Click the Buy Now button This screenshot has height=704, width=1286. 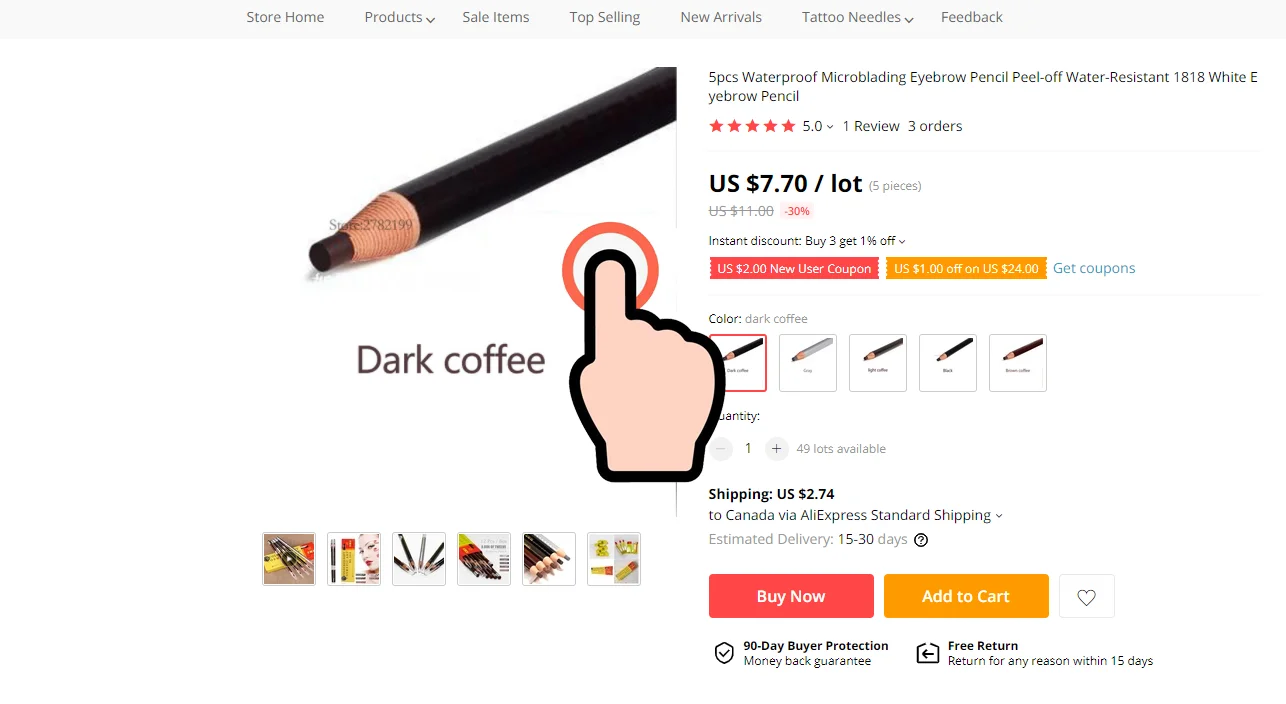click(791, 596)
